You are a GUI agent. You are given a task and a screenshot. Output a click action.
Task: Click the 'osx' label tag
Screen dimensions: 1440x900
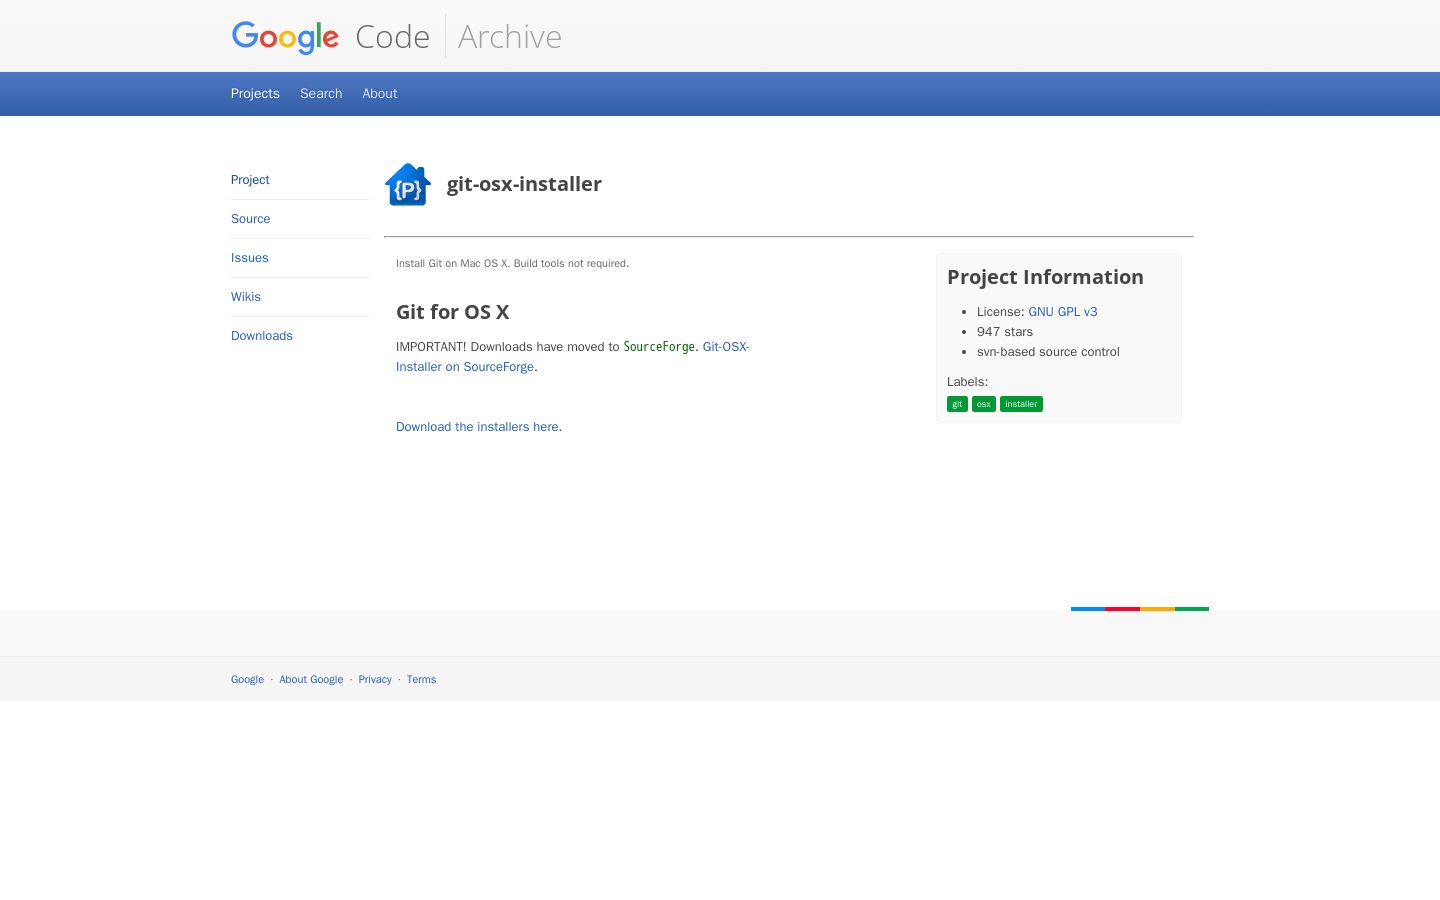pyautogui.click(x=984, y=404)
